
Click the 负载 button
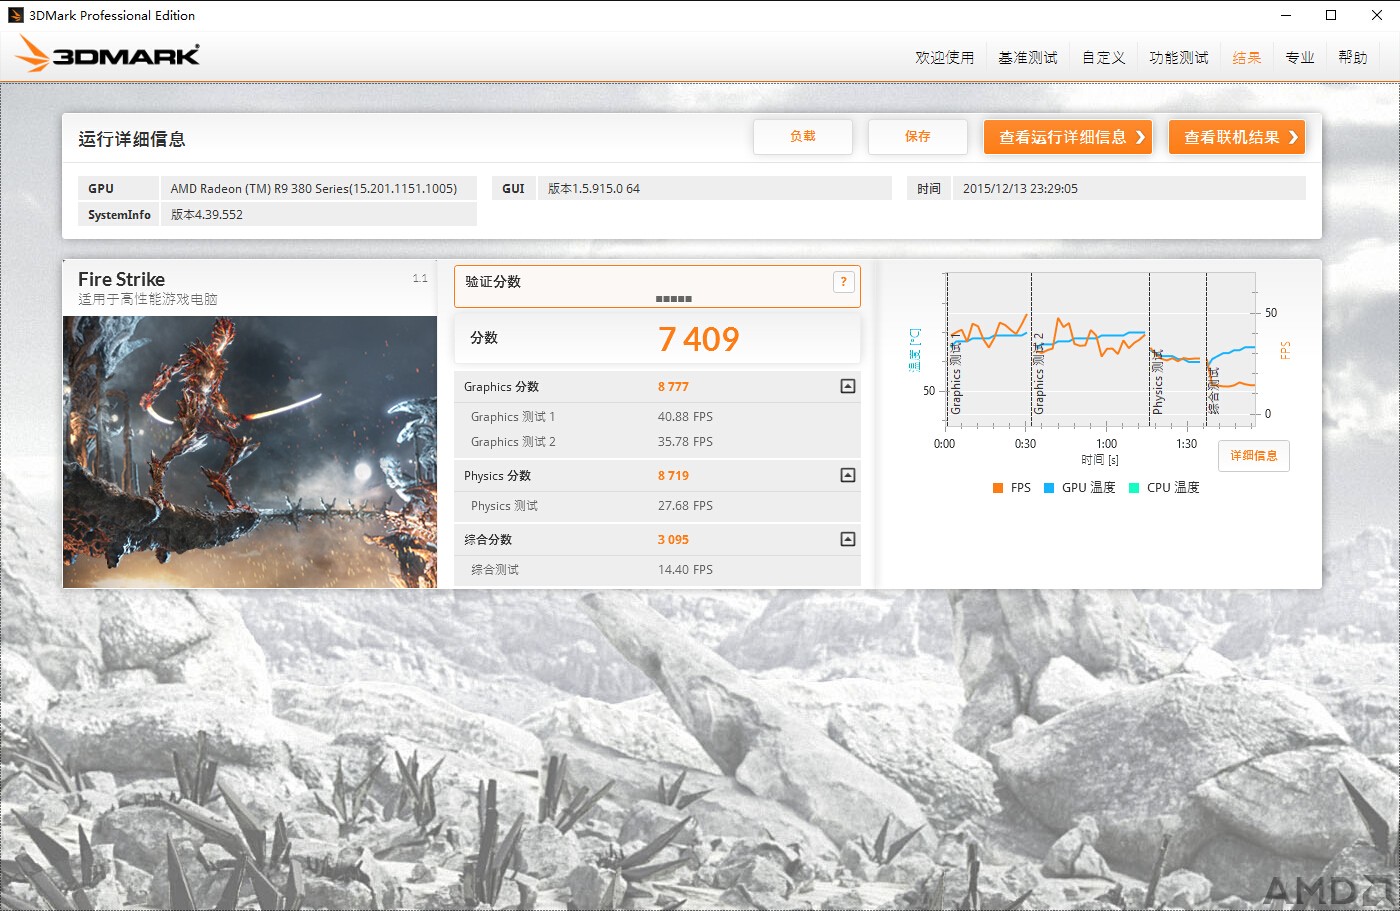pos(803,137)
